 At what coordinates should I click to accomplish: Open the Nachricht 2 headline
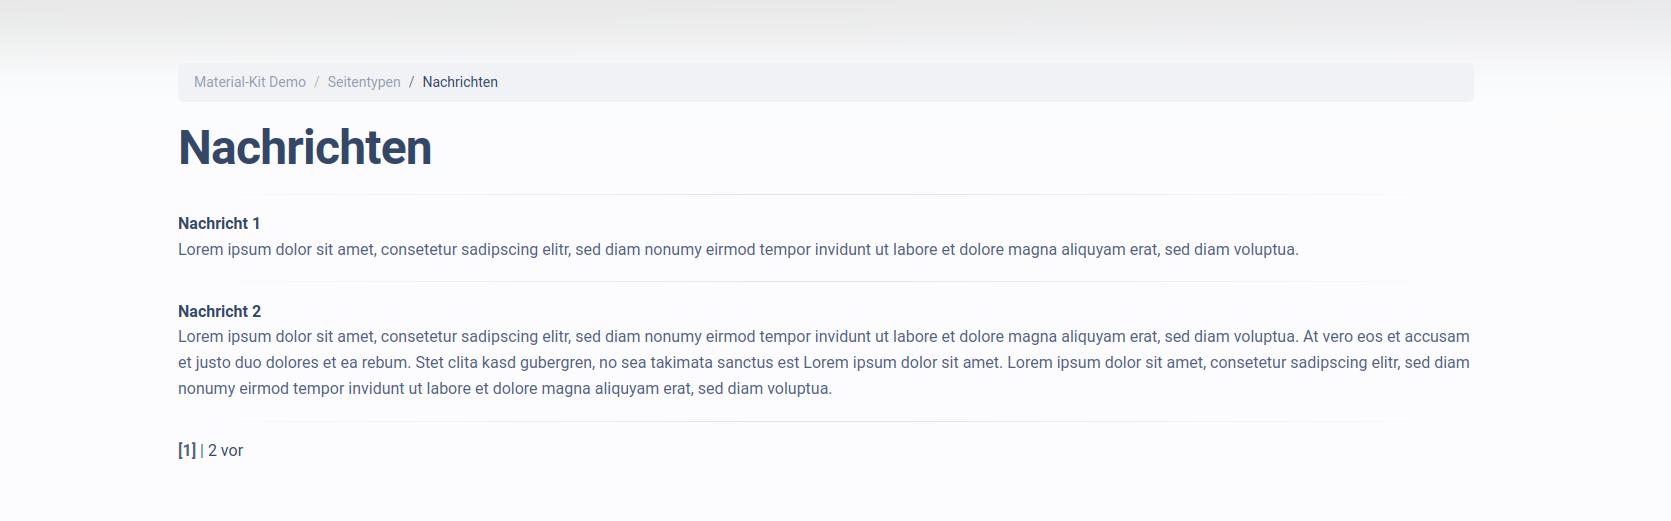(x=219, y=311)
